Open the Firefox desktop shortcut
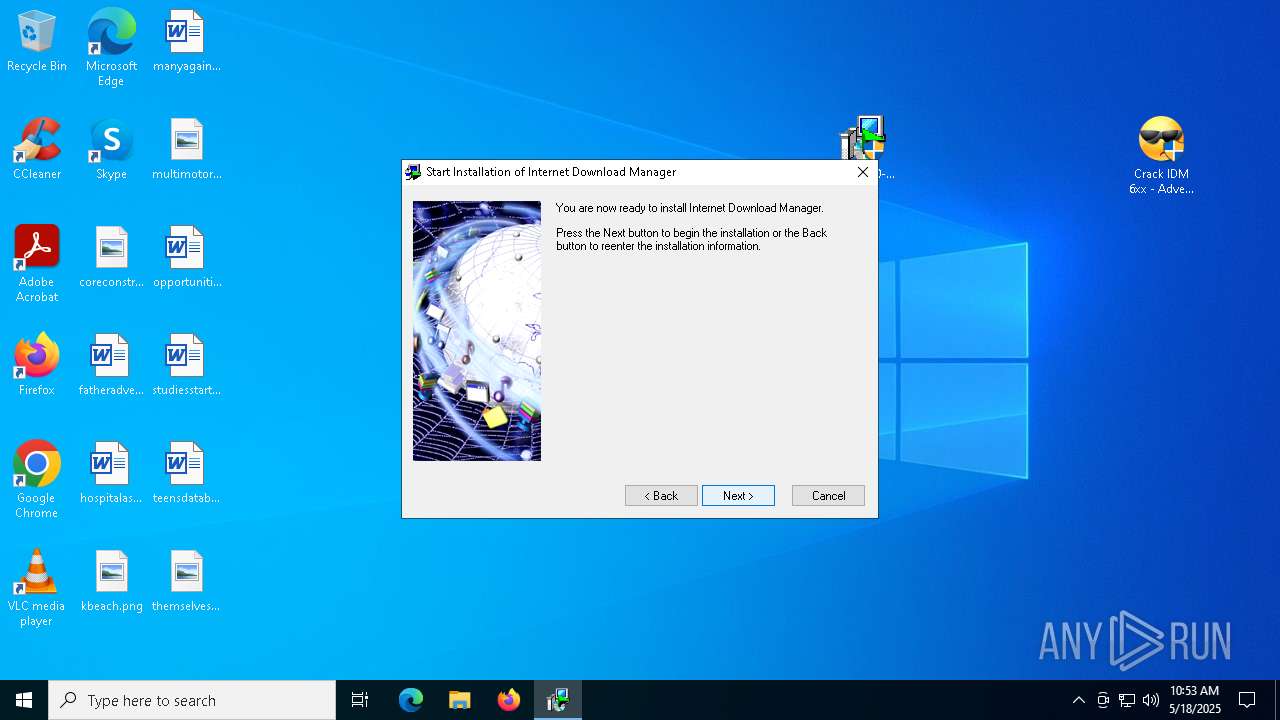 click(x=37, y=366)
